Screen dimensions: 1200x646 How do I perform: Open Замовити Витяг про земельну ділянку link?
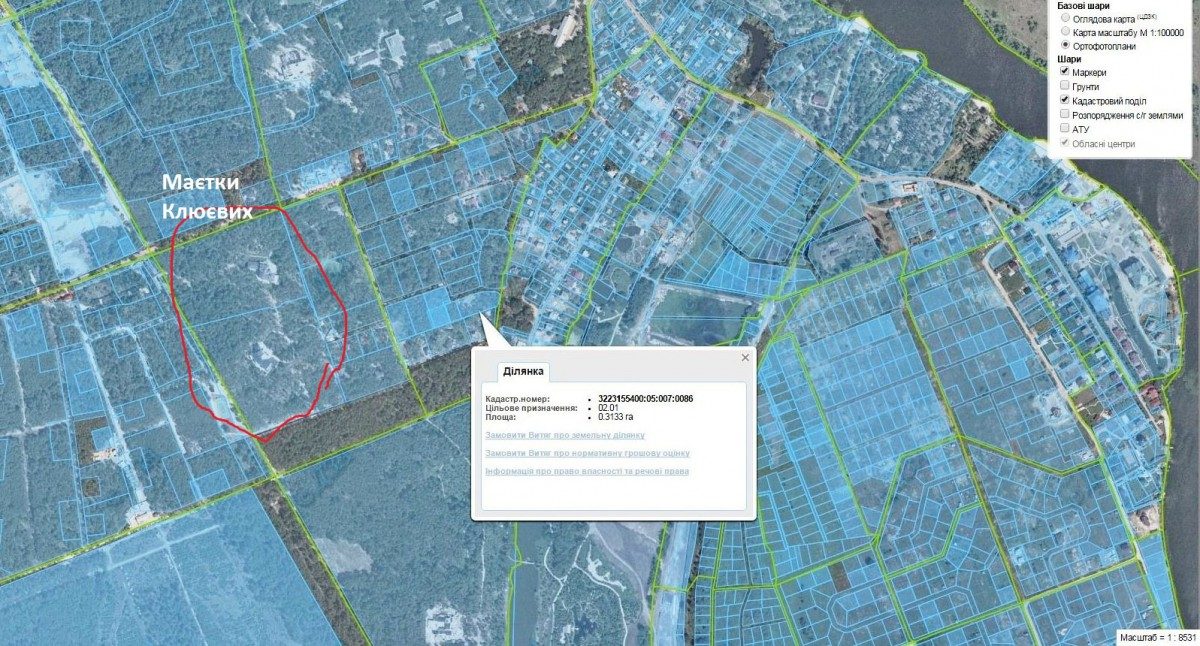point(565,435)
